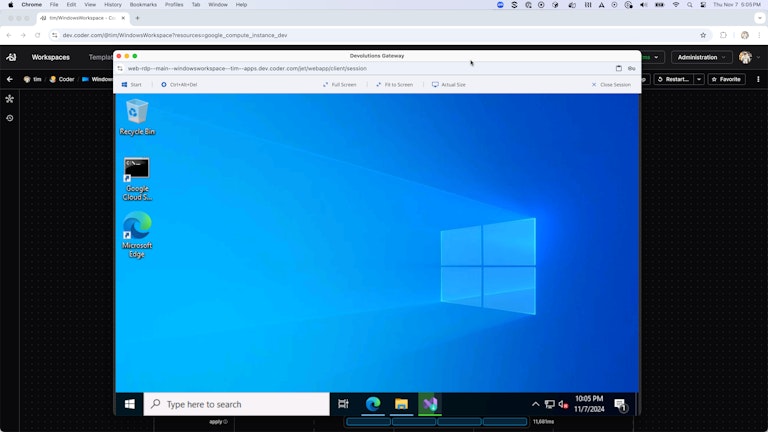Set session to Actual Size

[449, 85]
